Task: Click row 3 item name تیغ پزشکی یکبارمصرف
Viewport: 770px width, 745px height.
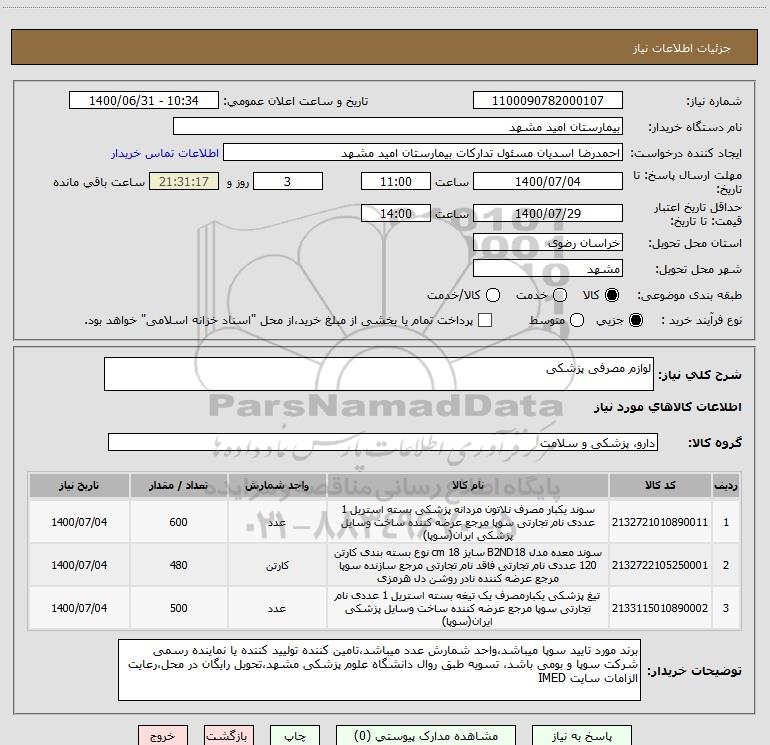Action: pyautogui.click(x=468, y=608)
